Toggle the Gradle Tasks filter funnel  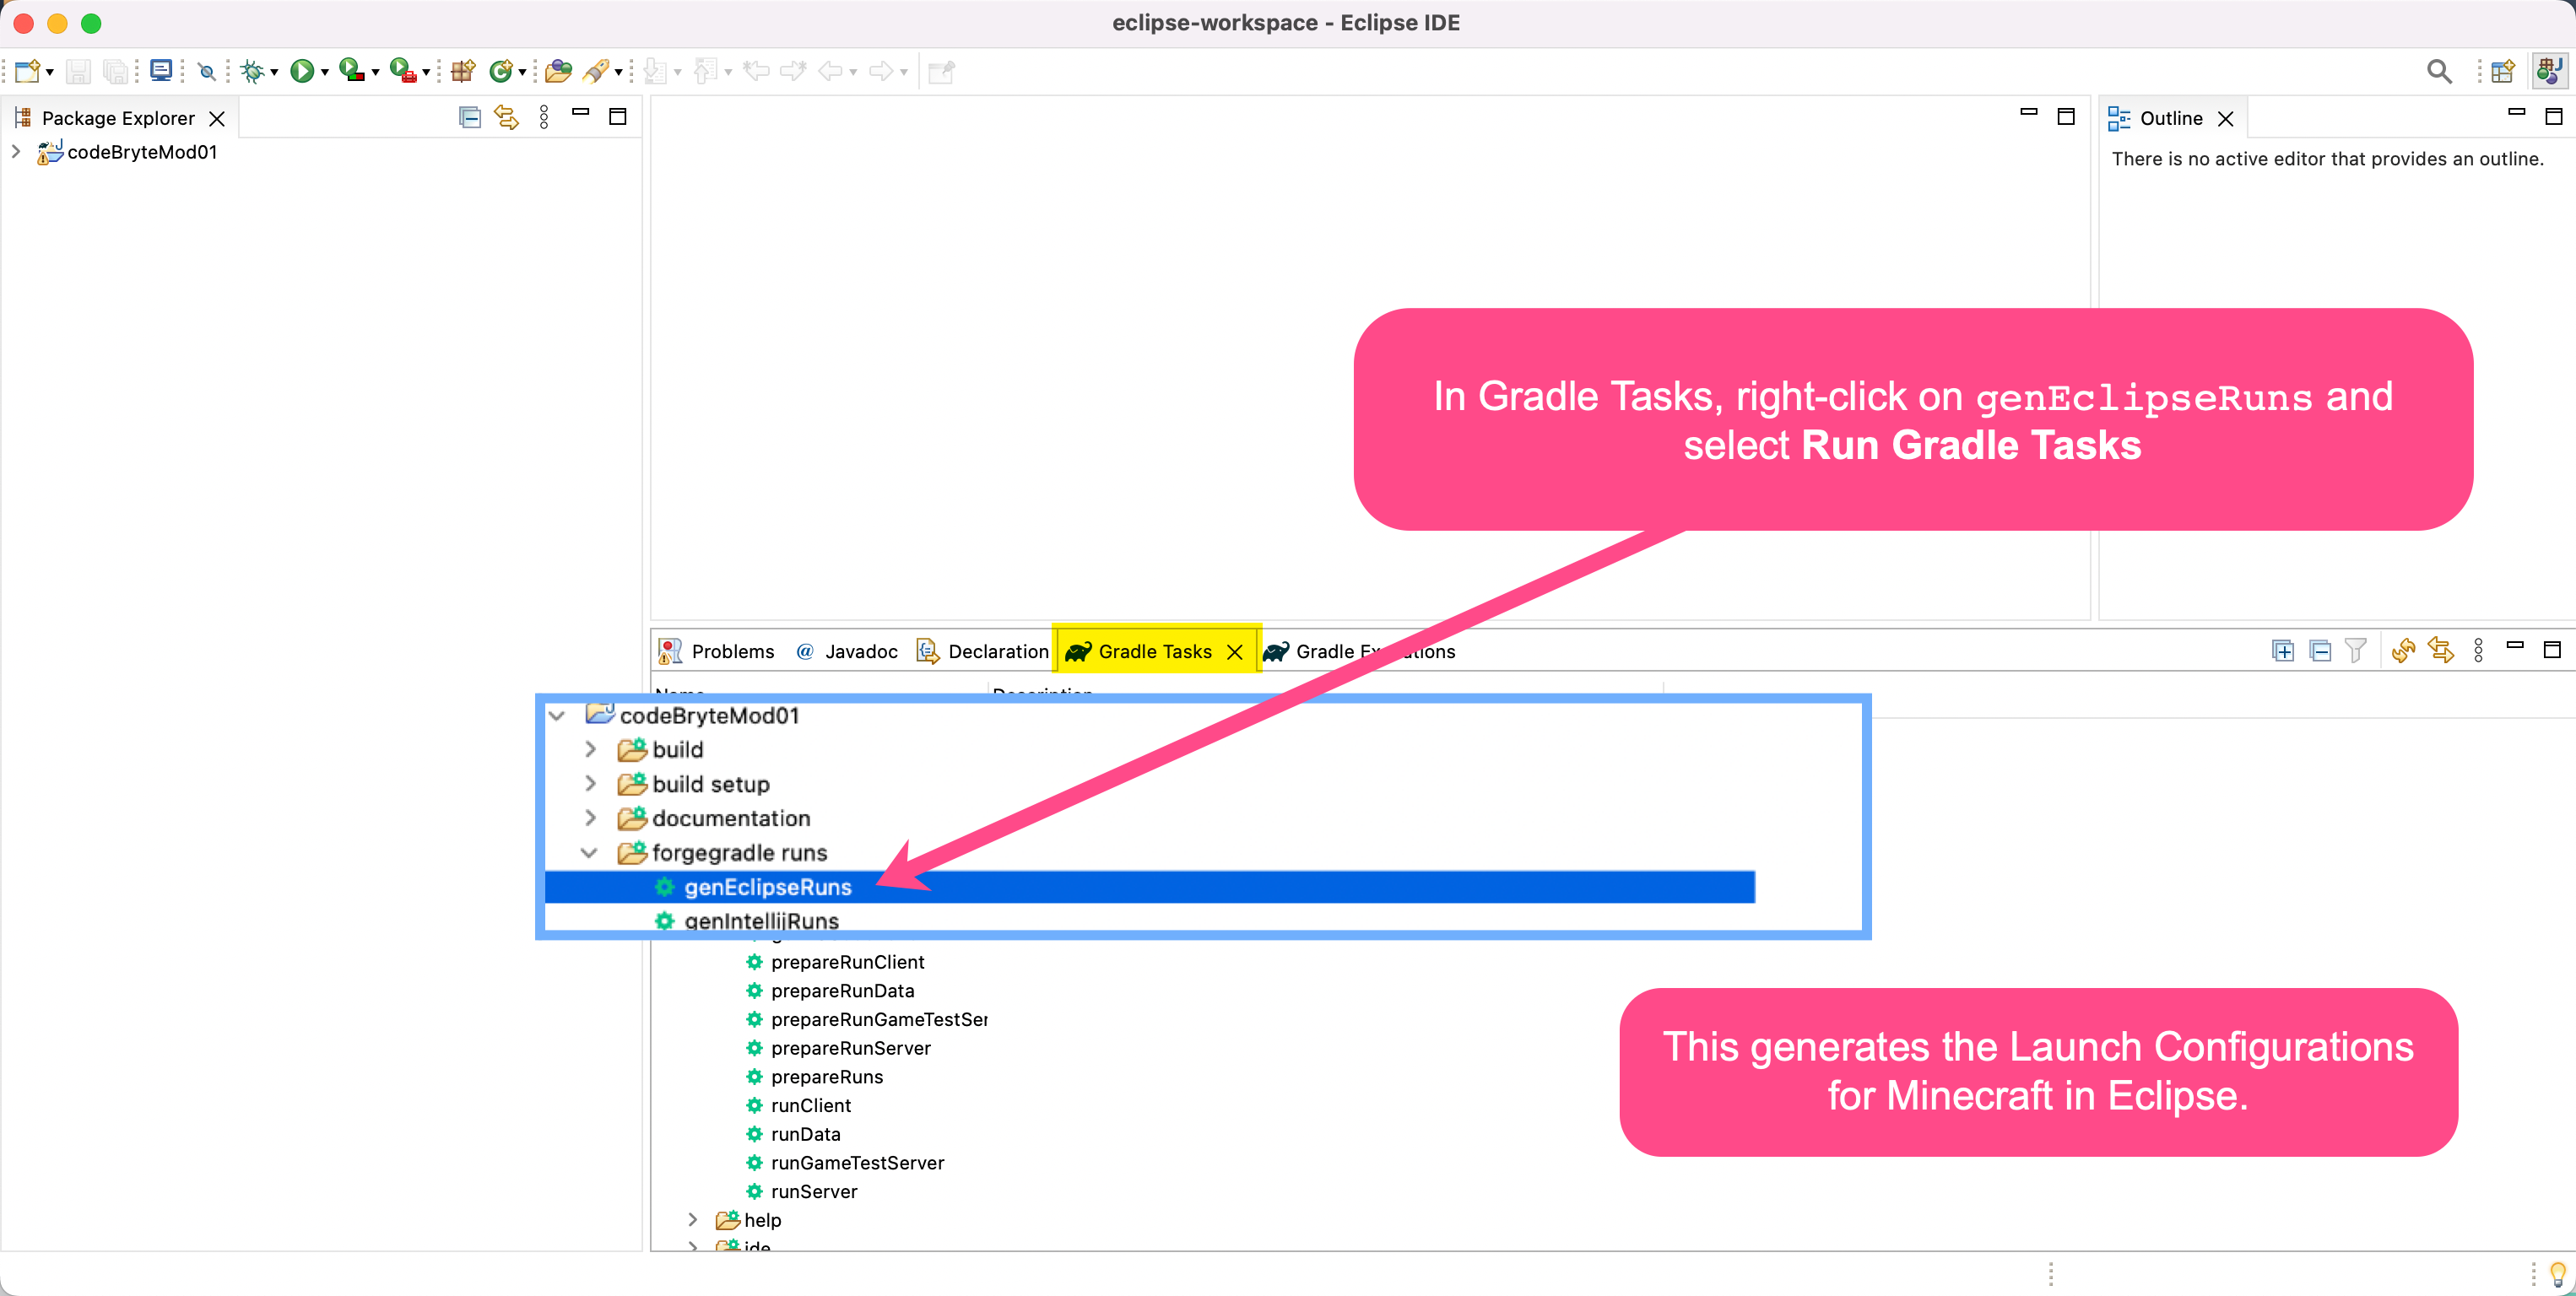2356,651
